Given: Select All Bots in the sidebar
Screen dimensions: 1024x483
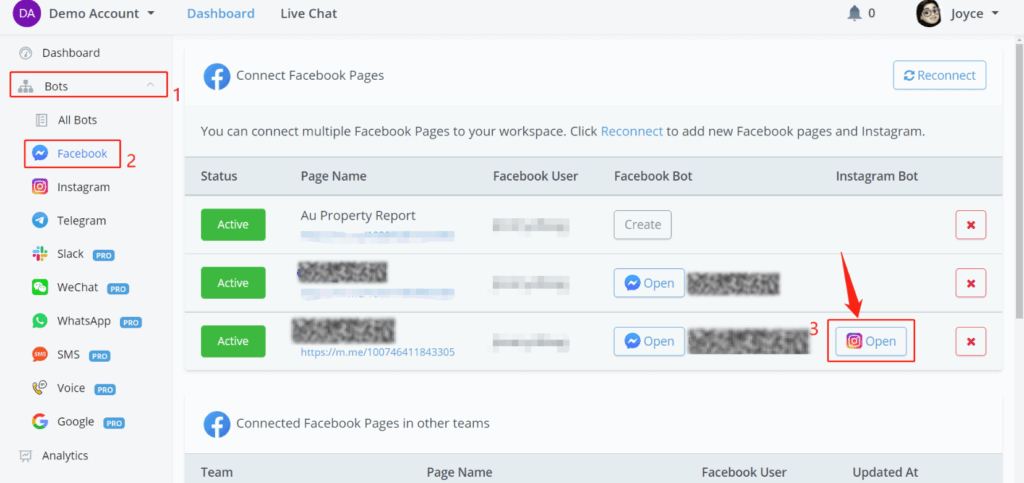Looking at the screenshot, I should click(x=77, y=120).
